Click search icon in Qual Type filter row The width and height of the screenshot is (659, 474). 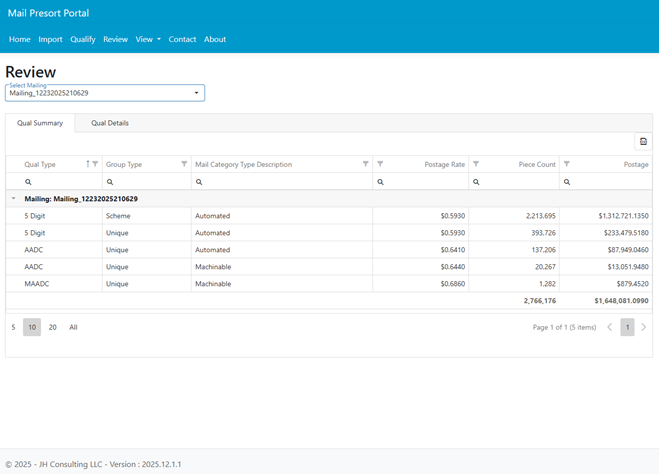[28, 182]
